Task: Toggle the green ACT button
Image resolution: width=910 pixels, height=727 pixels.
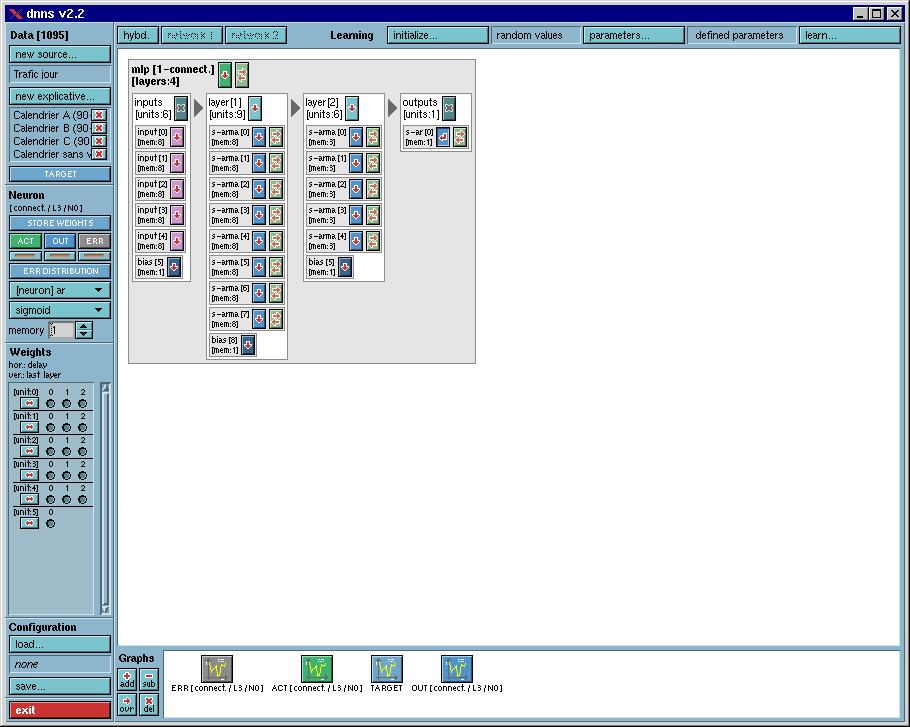Action: 26,241
